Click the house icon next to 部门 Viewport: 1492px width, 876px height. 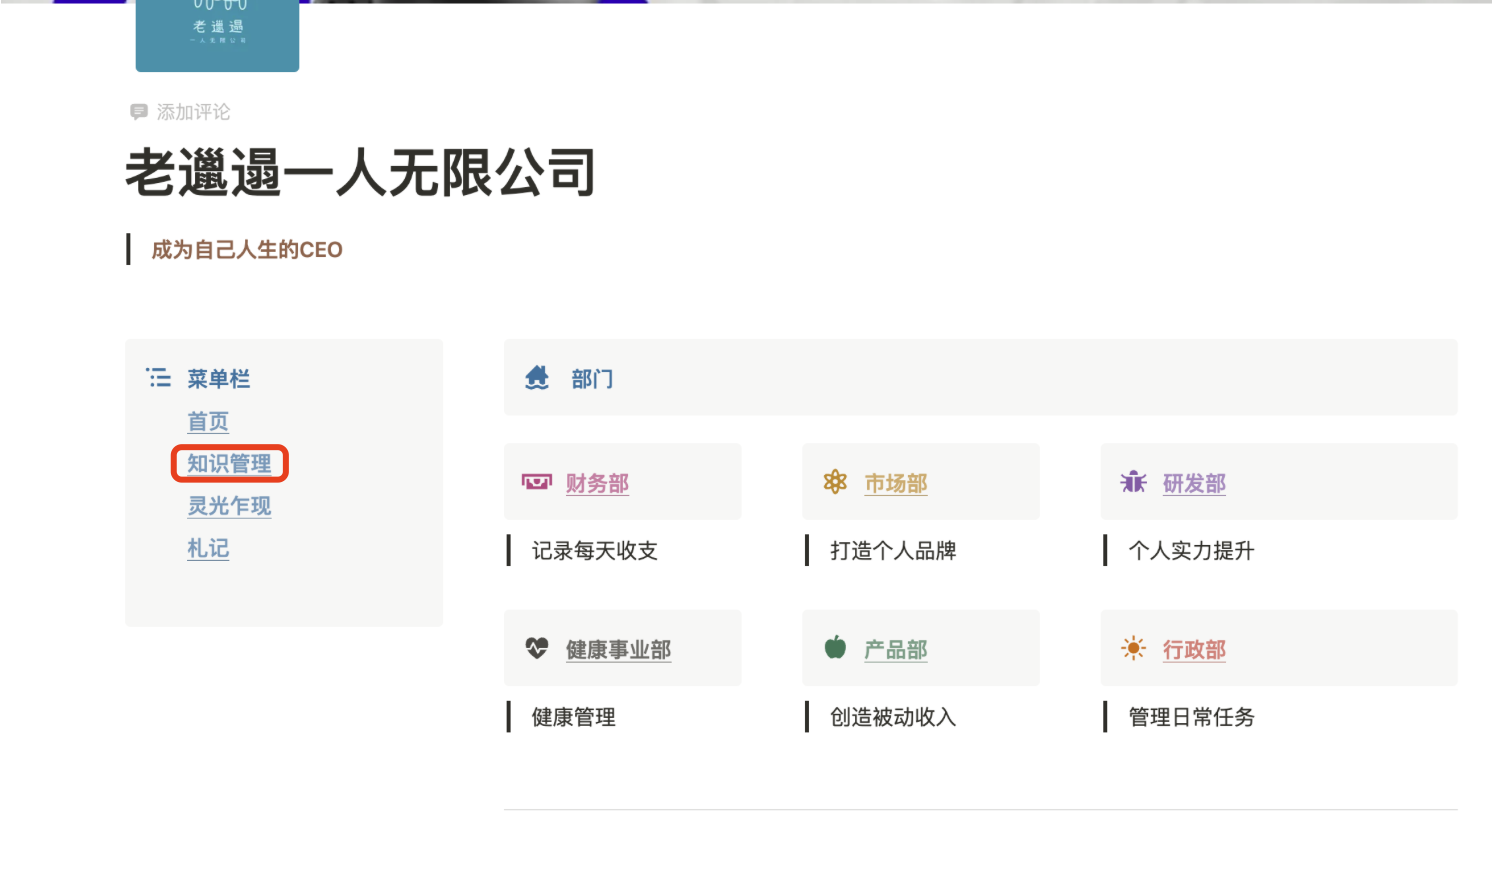point(537,378)
